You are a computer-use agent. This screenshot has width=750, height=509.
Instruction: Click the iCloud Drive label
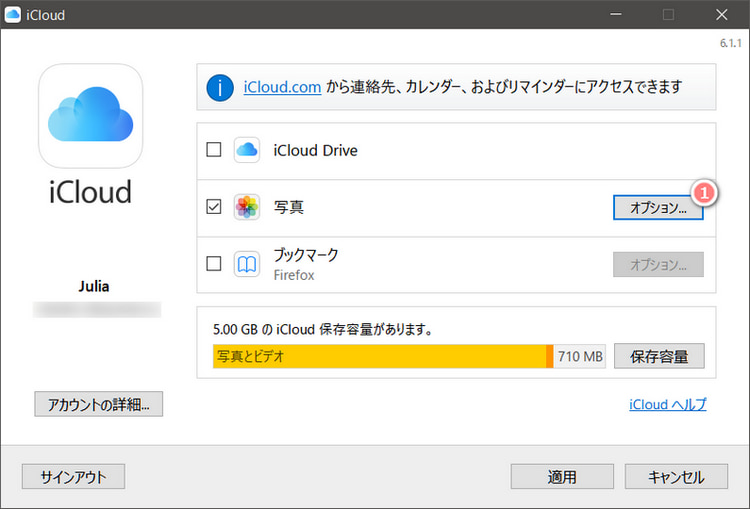(315, 150)
